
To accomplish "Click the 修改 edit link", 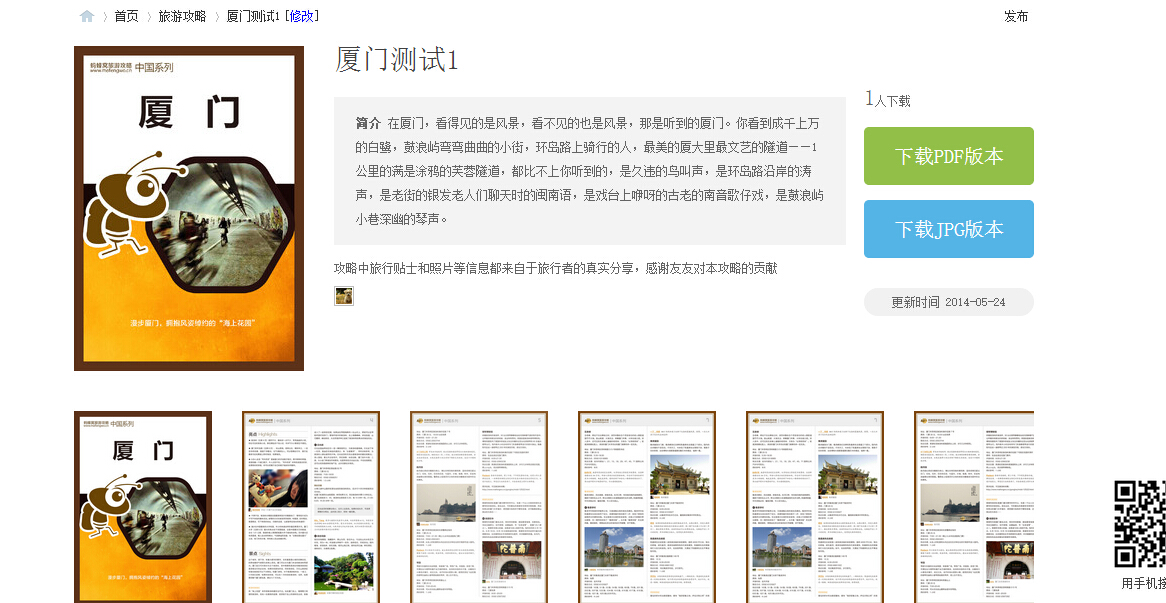I will (x=302, y=16).
